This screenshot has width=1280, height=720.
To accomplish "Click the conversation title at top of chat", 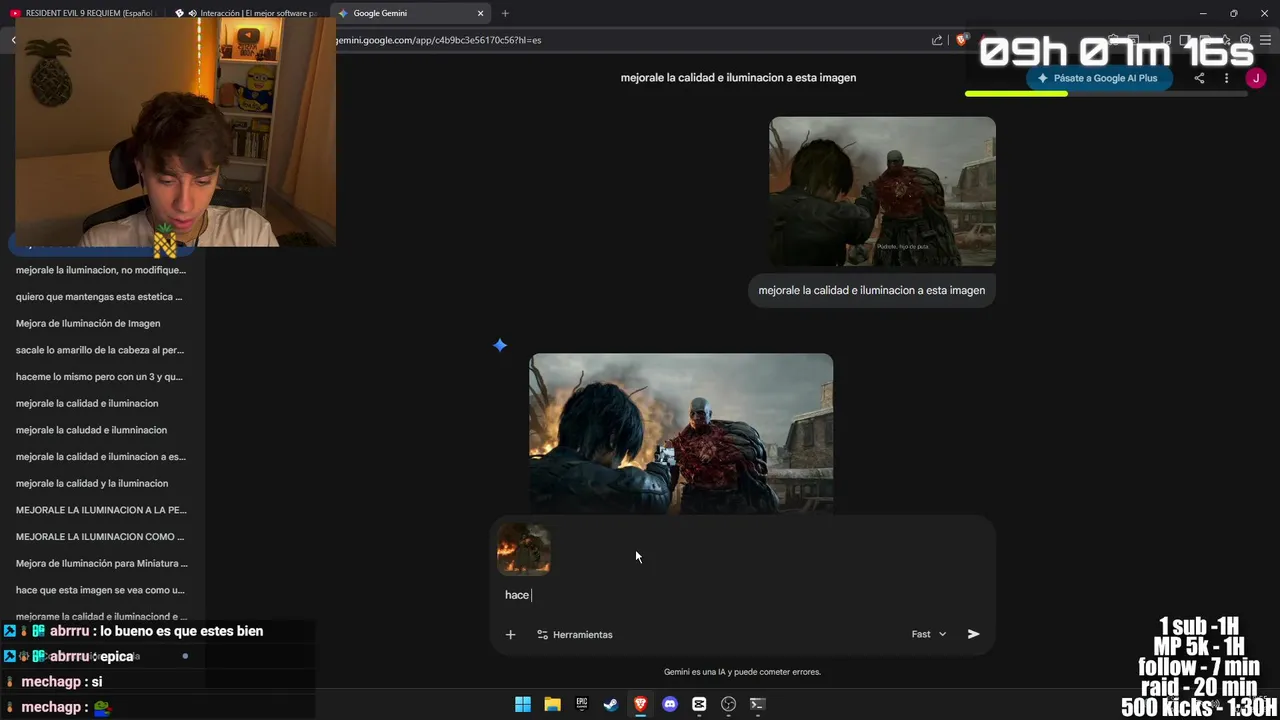I will tap(738, 77).
